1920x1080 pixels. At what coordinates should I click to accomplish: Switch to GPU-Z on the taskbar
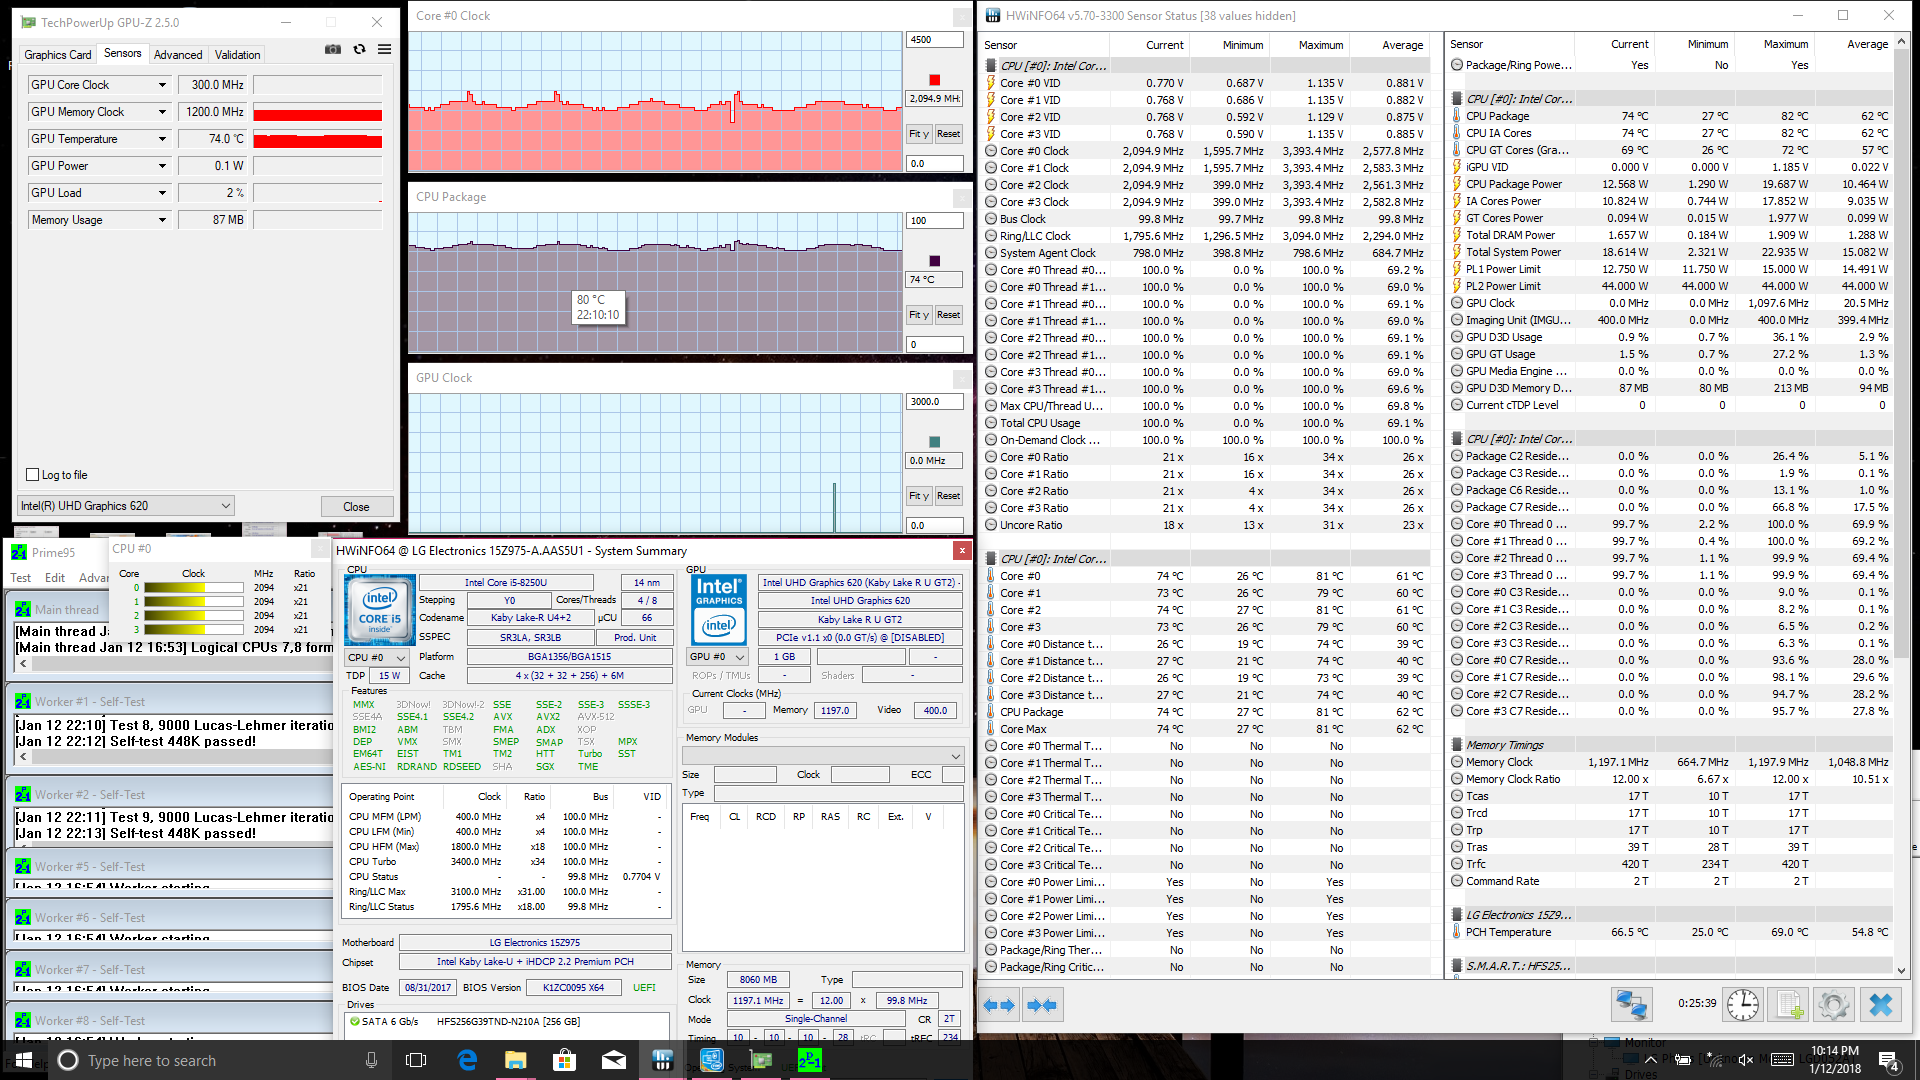[761, 1060]
